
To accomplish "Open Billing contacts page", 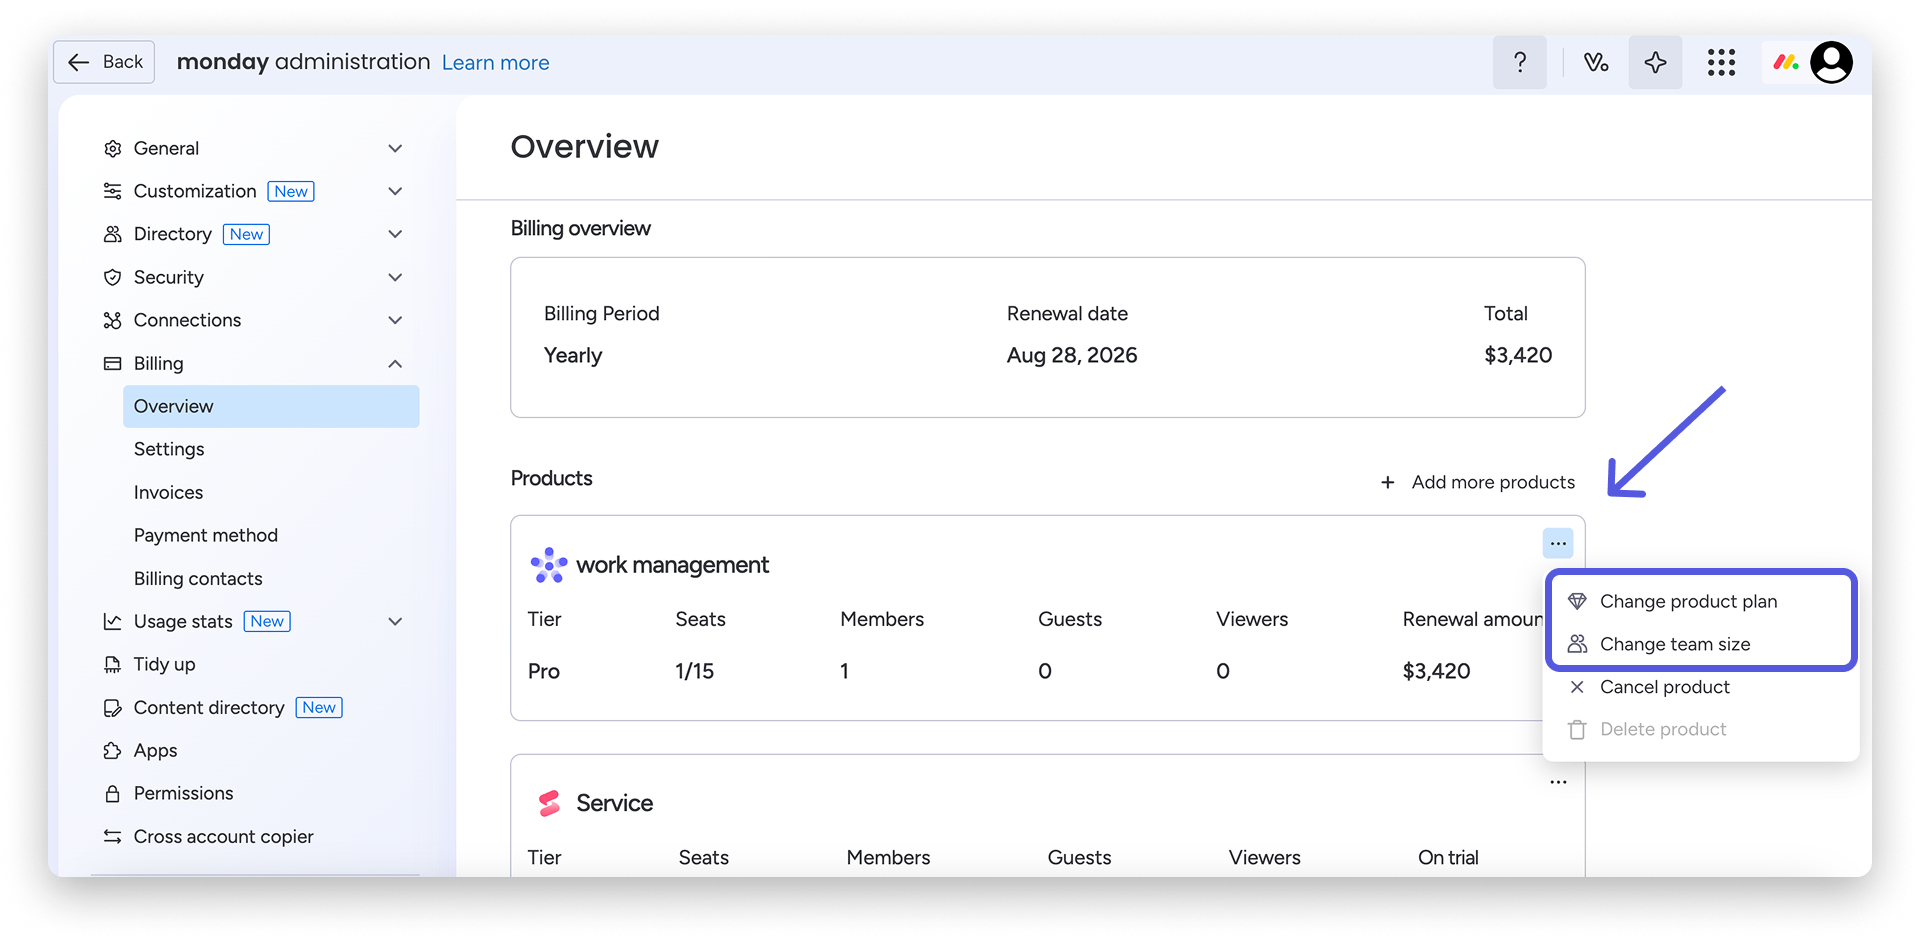I will [x=198, y=578].
